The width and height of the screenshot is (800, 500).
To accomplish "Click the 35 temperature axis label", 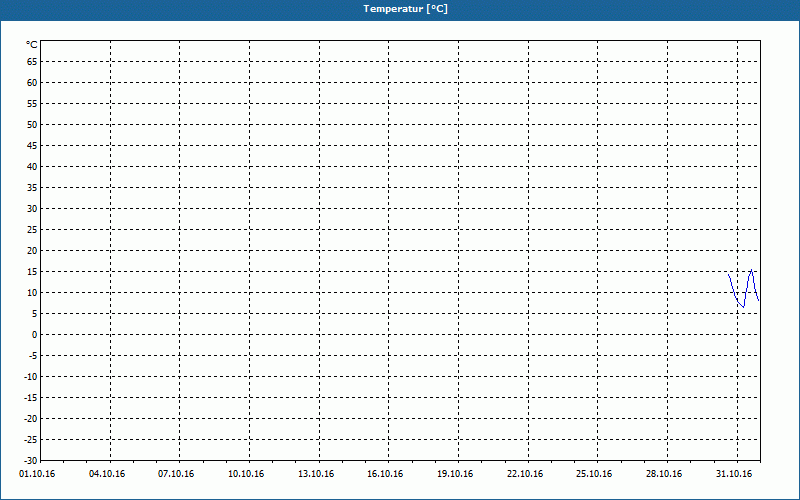I will click(32, 188).
